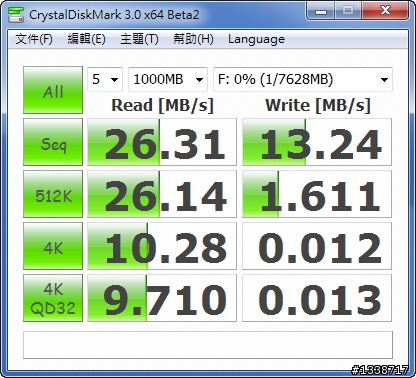Start the 4K QD32 benchmark test

[53, 298]
